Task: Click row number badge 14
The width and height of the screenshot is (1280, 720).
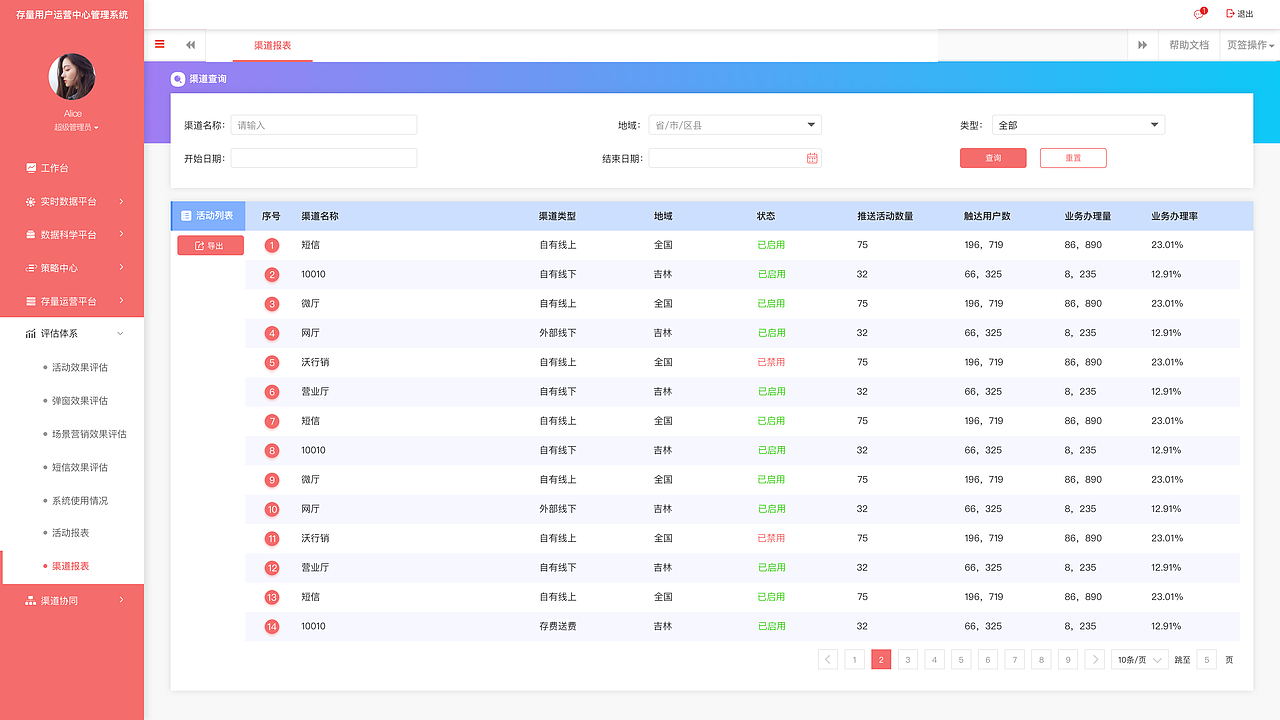Action: [272, 626]
